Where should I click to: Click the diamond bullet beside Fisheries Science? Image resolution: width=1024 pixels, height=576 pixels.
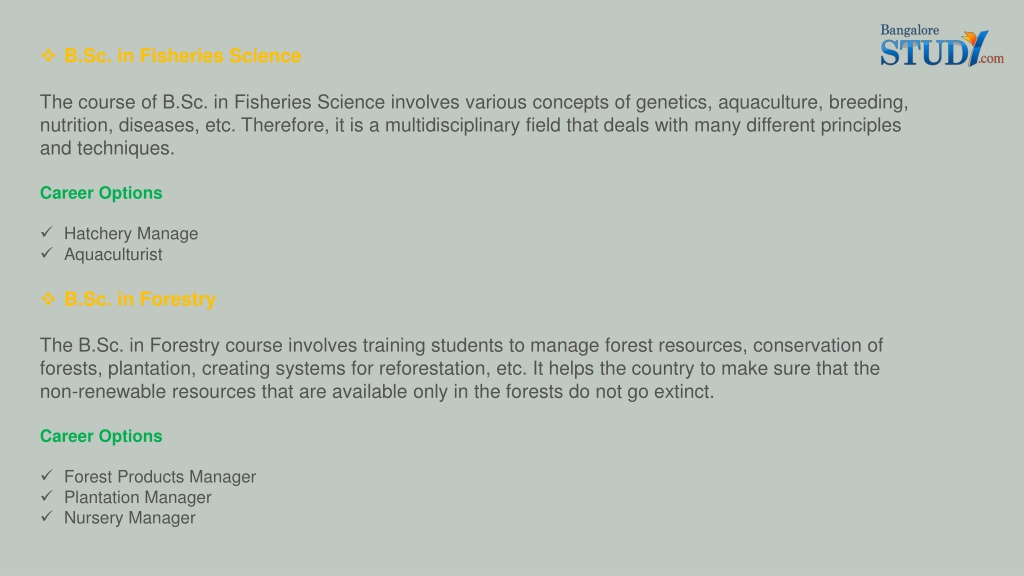tap(48, 56)
